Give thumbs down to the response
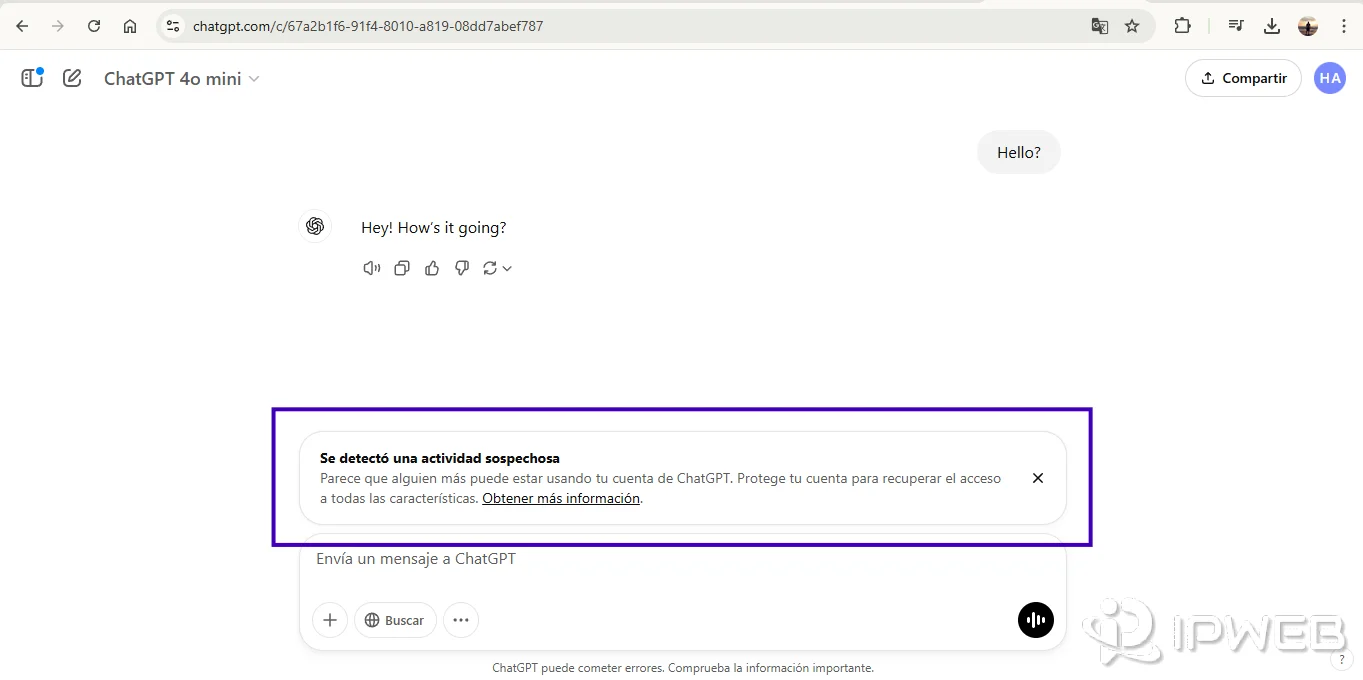Viewport: 1363px width, 680px height. (x=462, y=268)
